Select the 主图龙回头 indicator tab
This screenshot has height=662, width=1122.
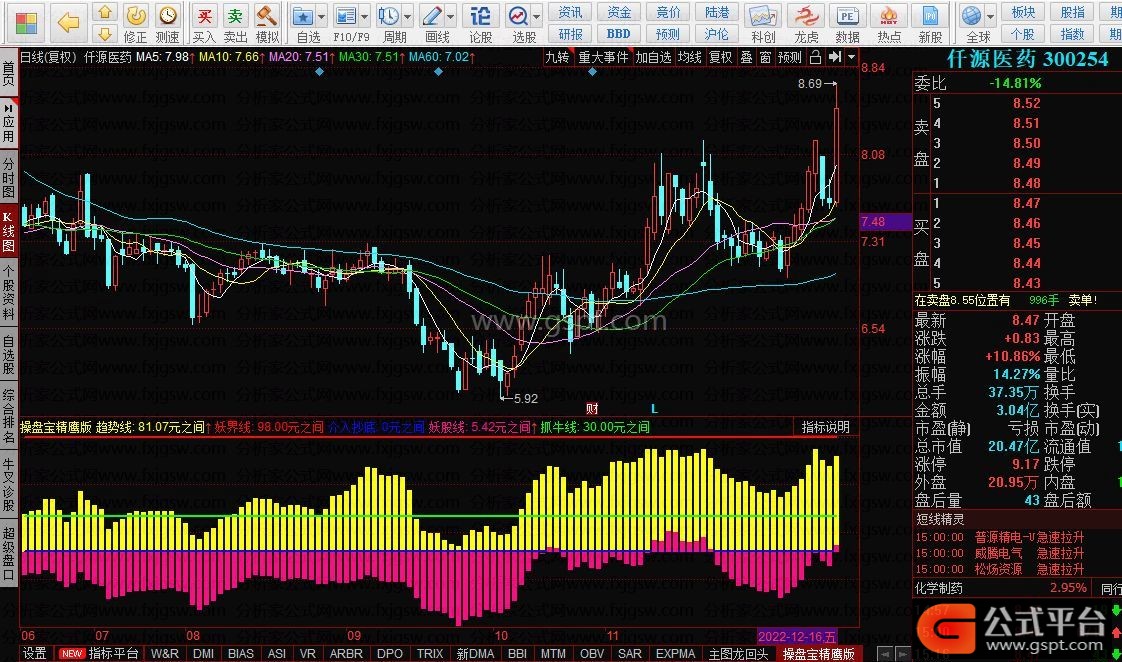[x=738, y=653]
